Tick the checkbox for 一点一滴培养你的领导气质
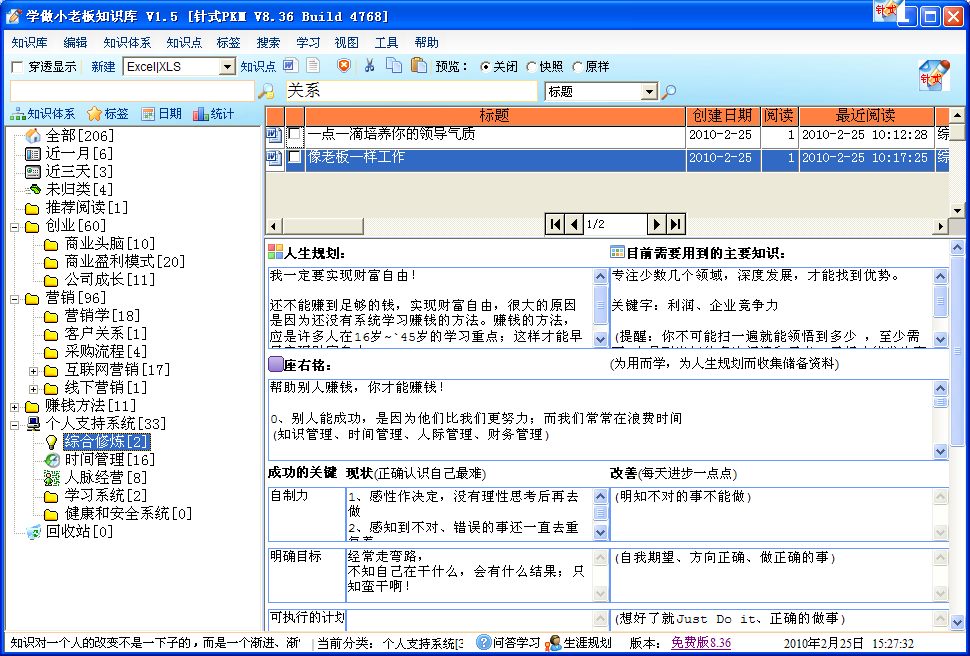This screenshot has height=656, width=970. click(295, 134)
